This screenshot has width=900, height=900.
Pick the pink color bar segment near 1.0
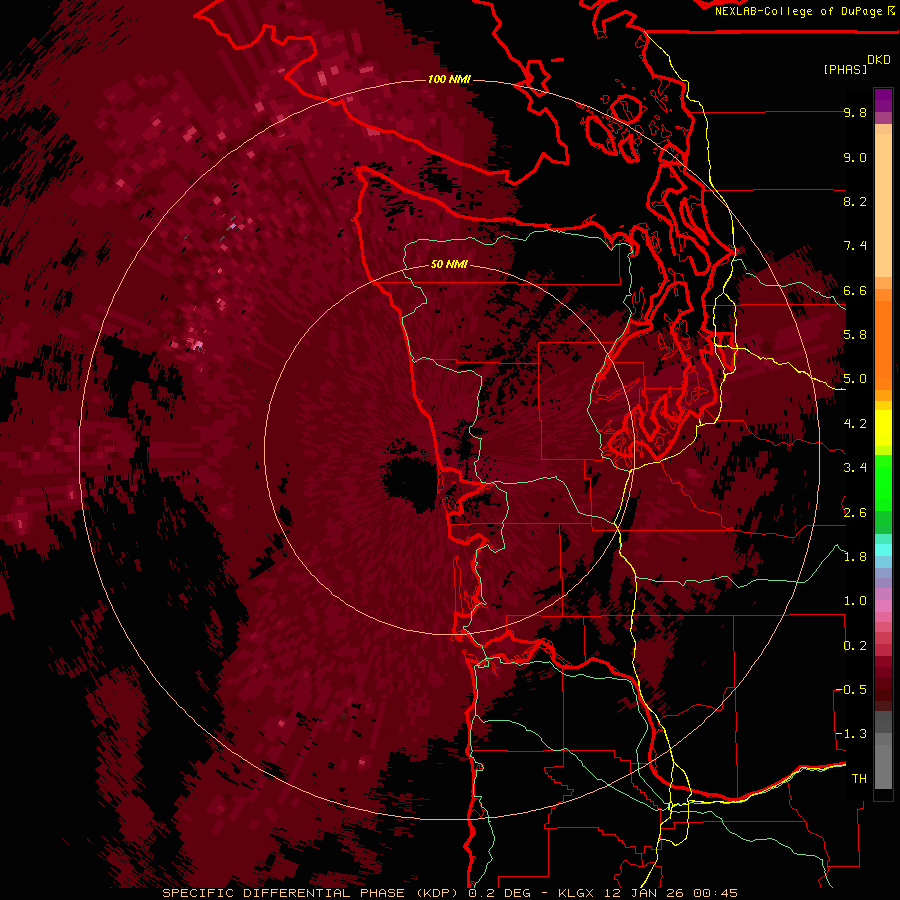pyautogui.click(x=883, y=606)
